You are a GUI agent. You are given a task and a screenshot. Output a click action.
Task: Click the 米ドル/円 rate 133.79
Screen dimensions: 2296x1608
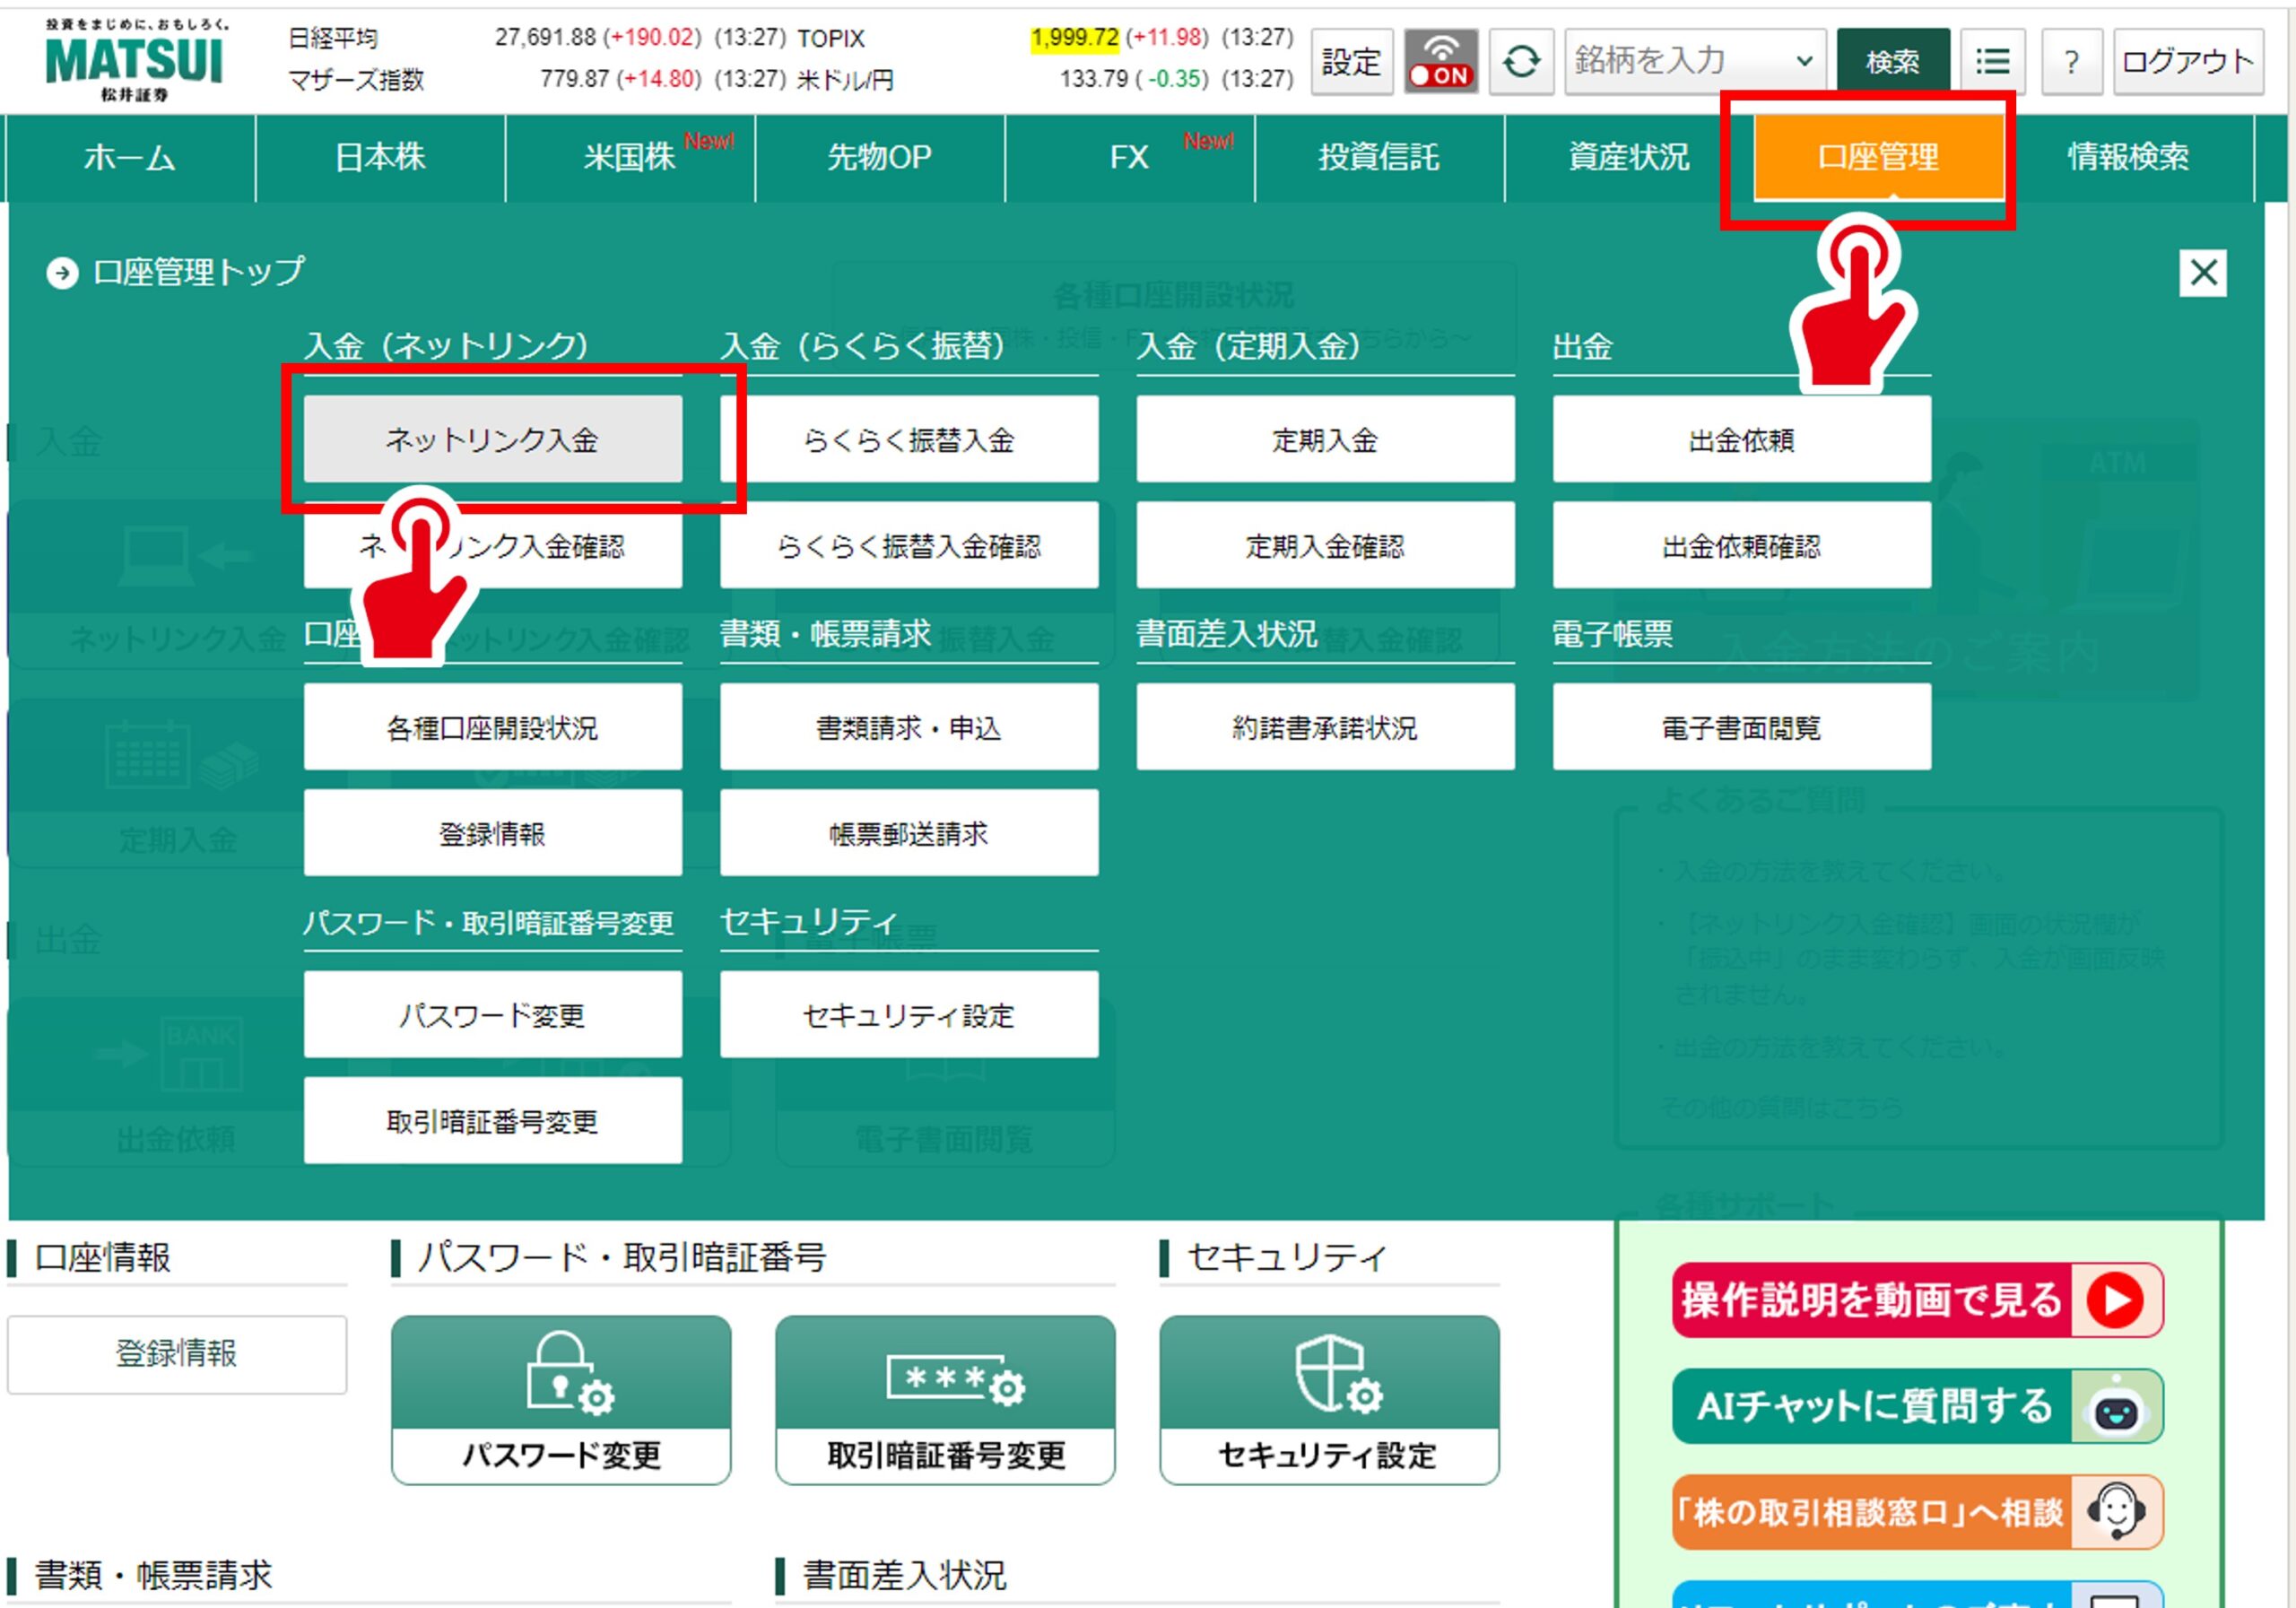point(1094,78)
